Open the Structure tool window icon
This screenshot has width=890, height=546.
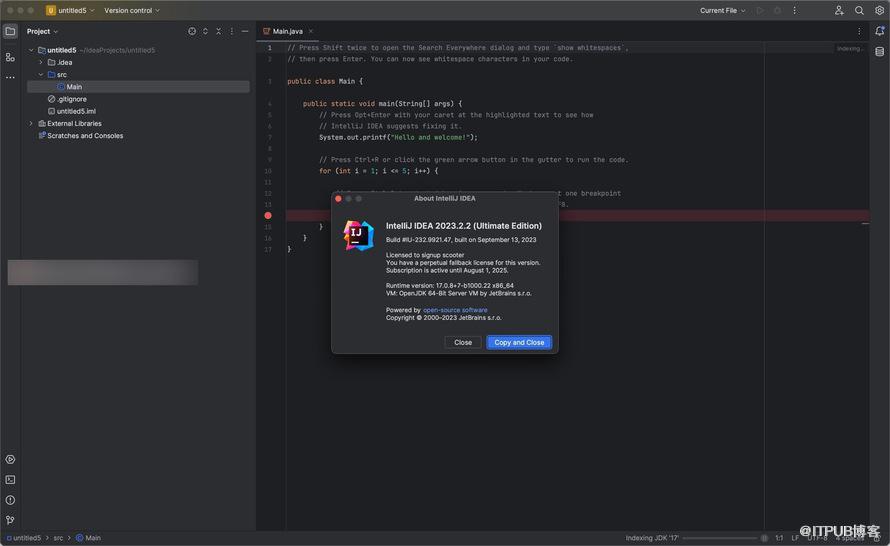click(10, 57)
